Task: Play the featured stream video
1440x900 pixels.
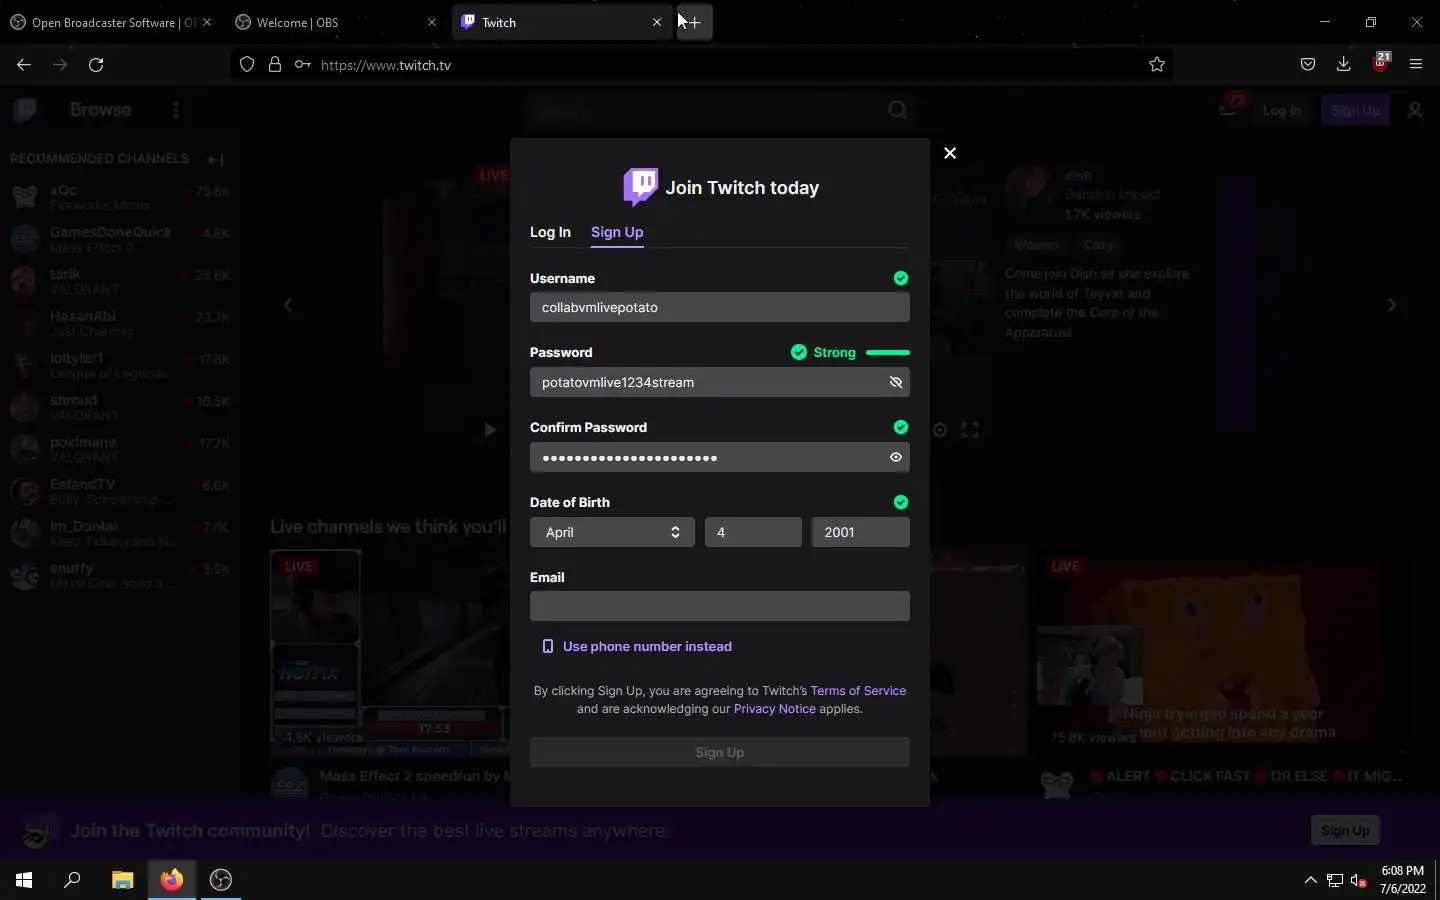Action: (489, 430)
